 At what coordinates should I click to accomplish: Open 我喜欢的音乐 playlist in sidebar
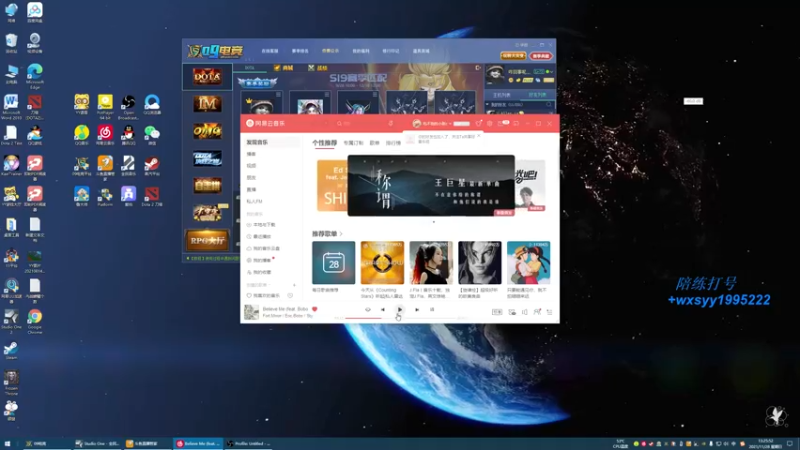click(x=264, y=295)
